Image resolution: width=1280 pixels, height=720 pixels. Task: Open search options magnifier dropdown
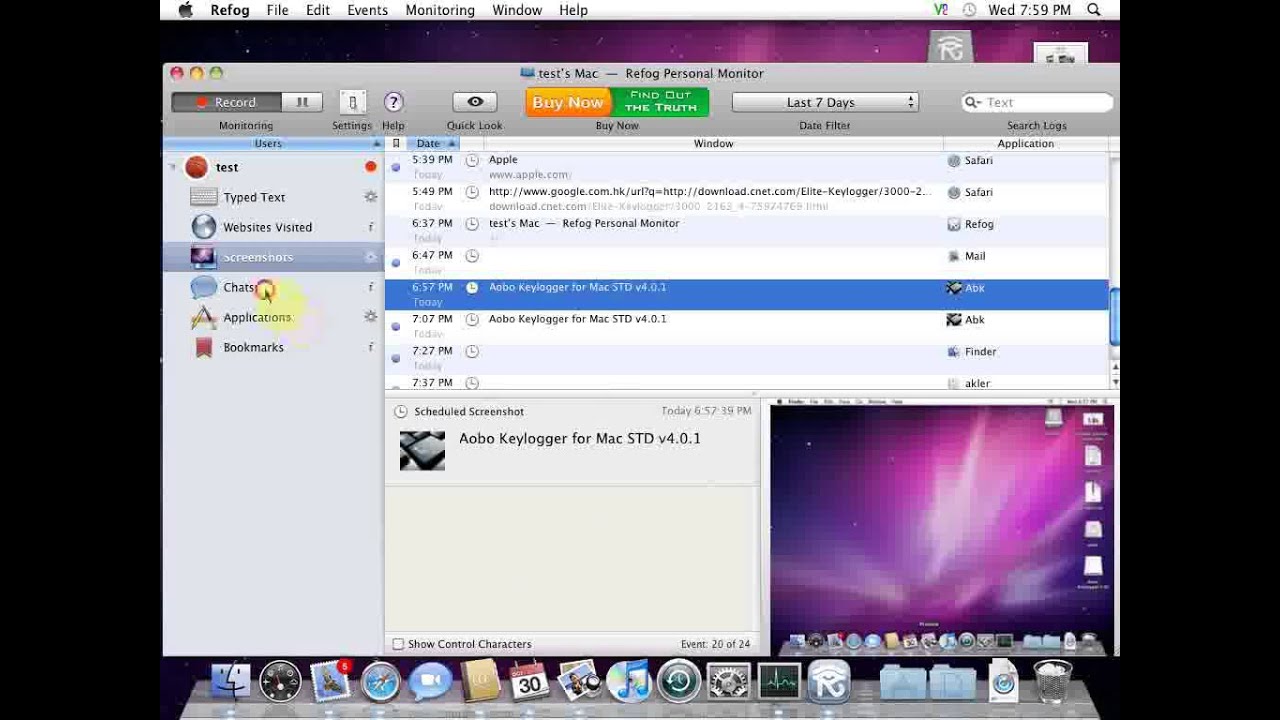pos(972,102)
